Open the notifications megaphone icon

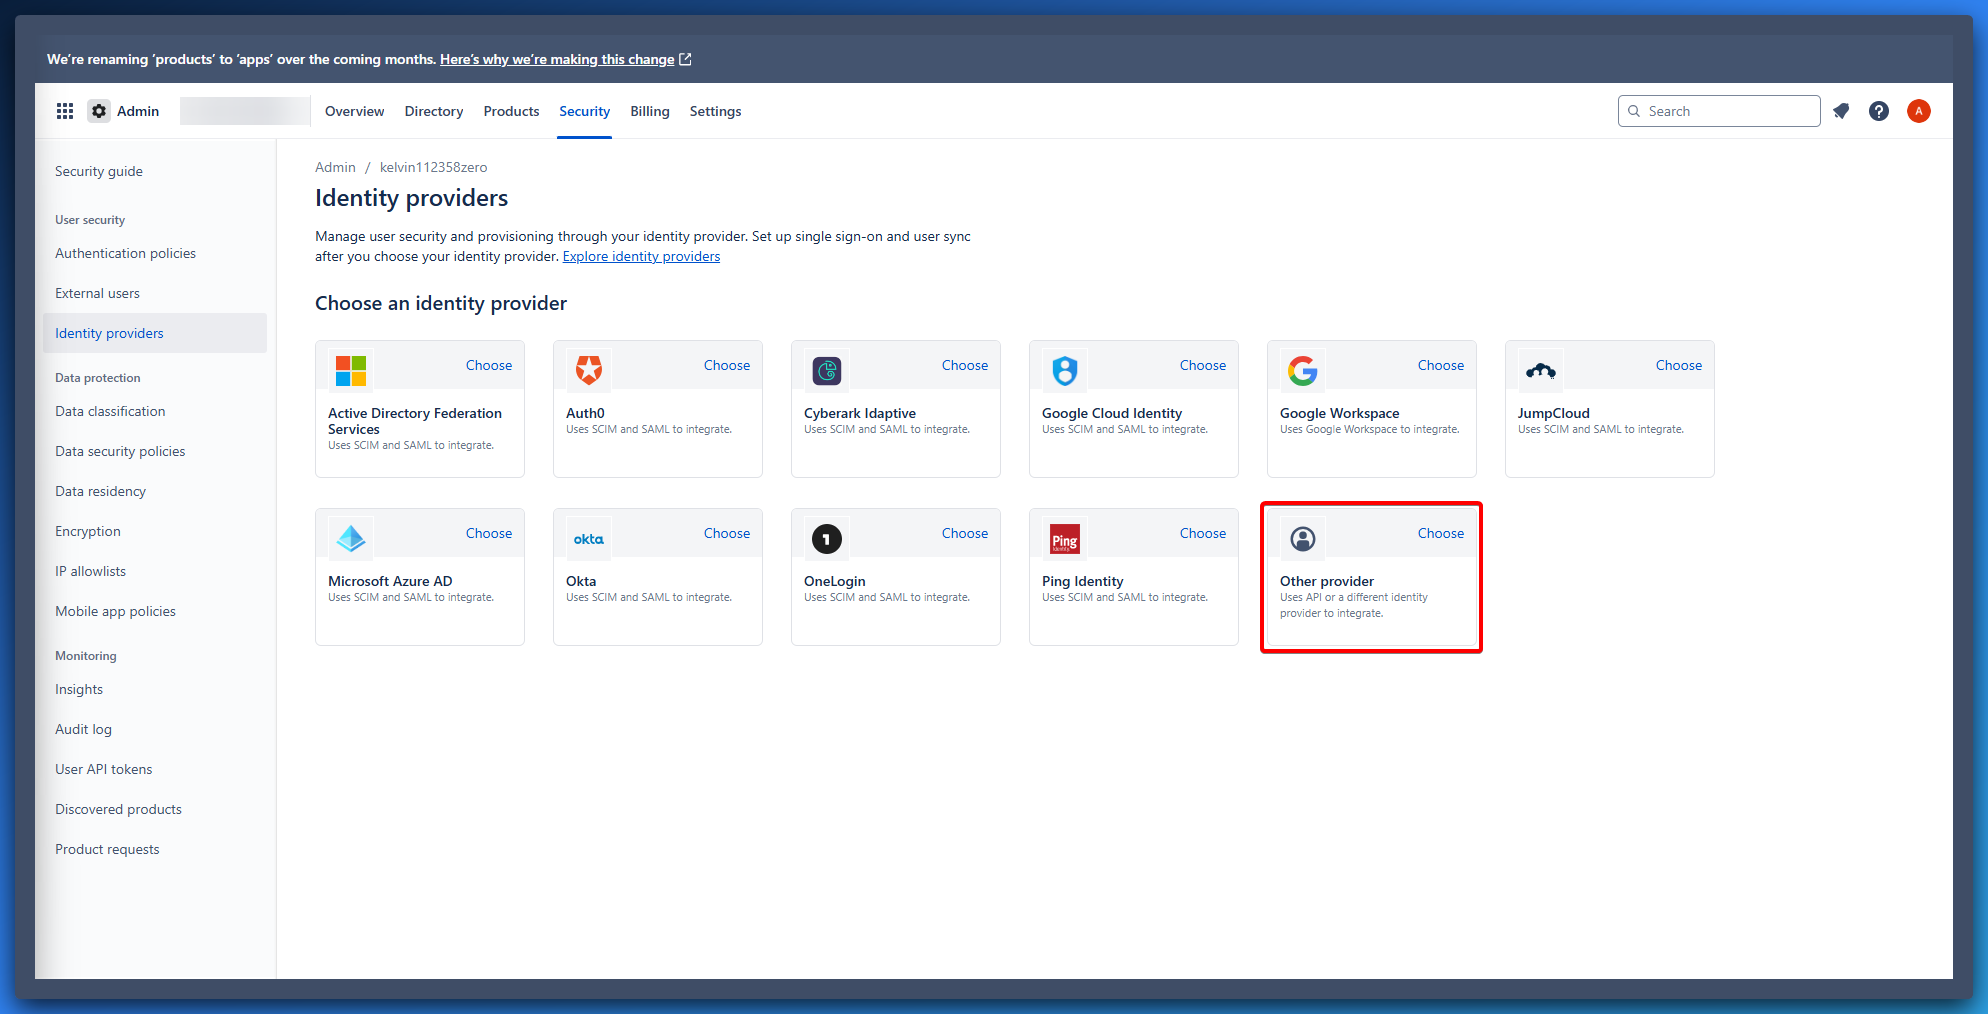[x=1841, y=111]
